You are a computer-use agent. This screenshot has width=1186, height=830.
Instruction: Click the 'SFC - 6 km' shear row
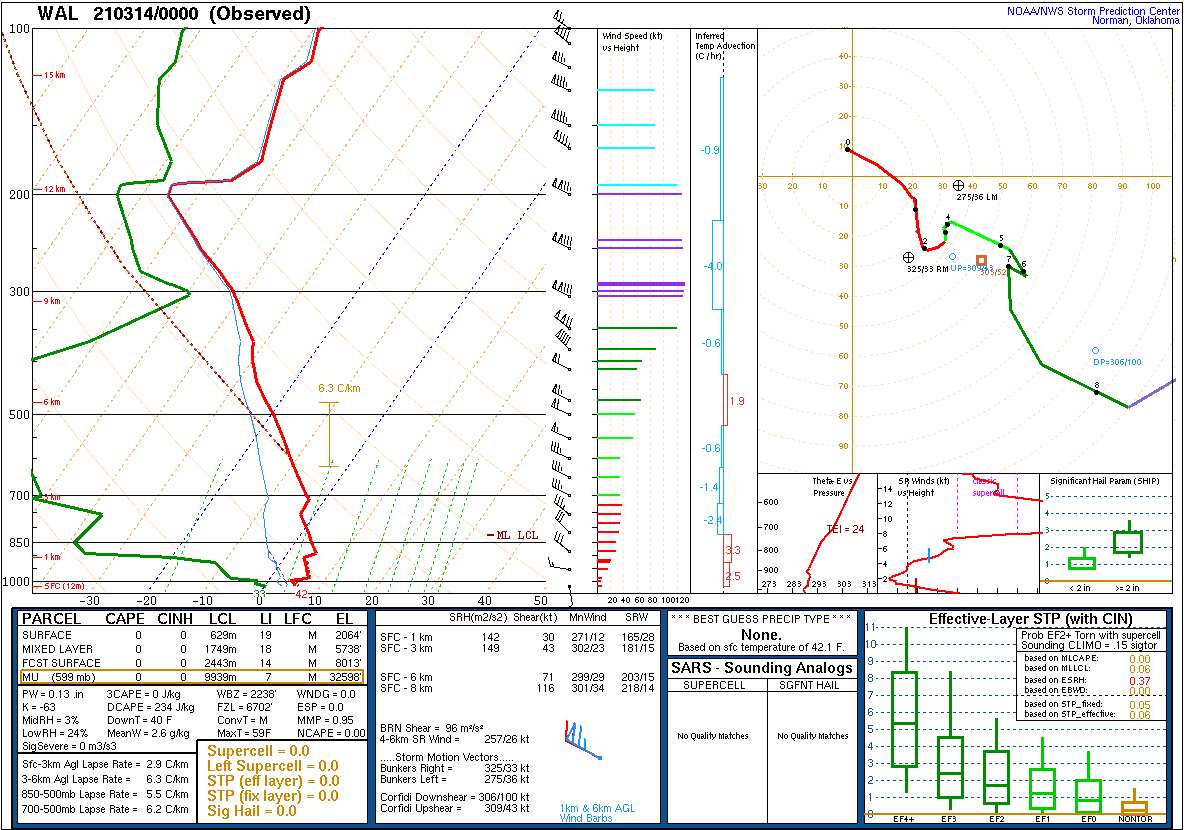pyautogui.click(x=517, y=677)
